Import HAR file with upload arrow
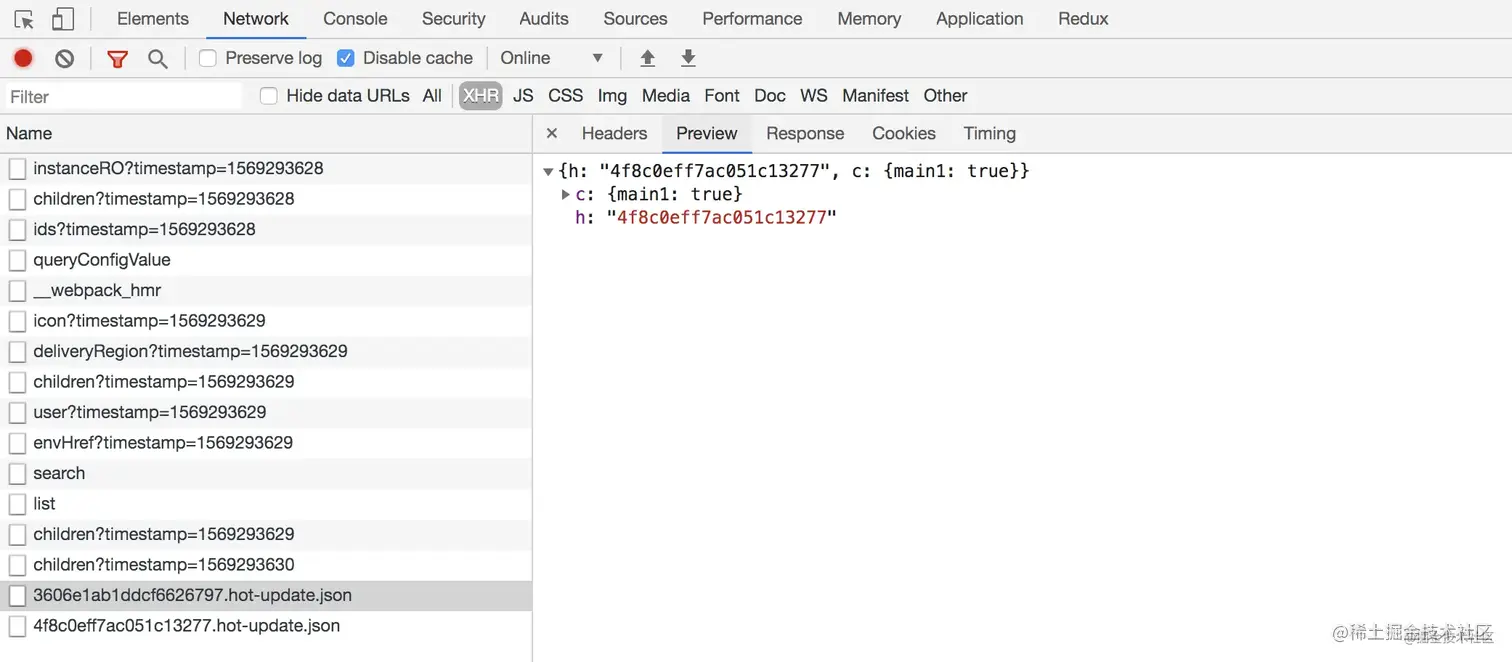 tap(648, 58)
